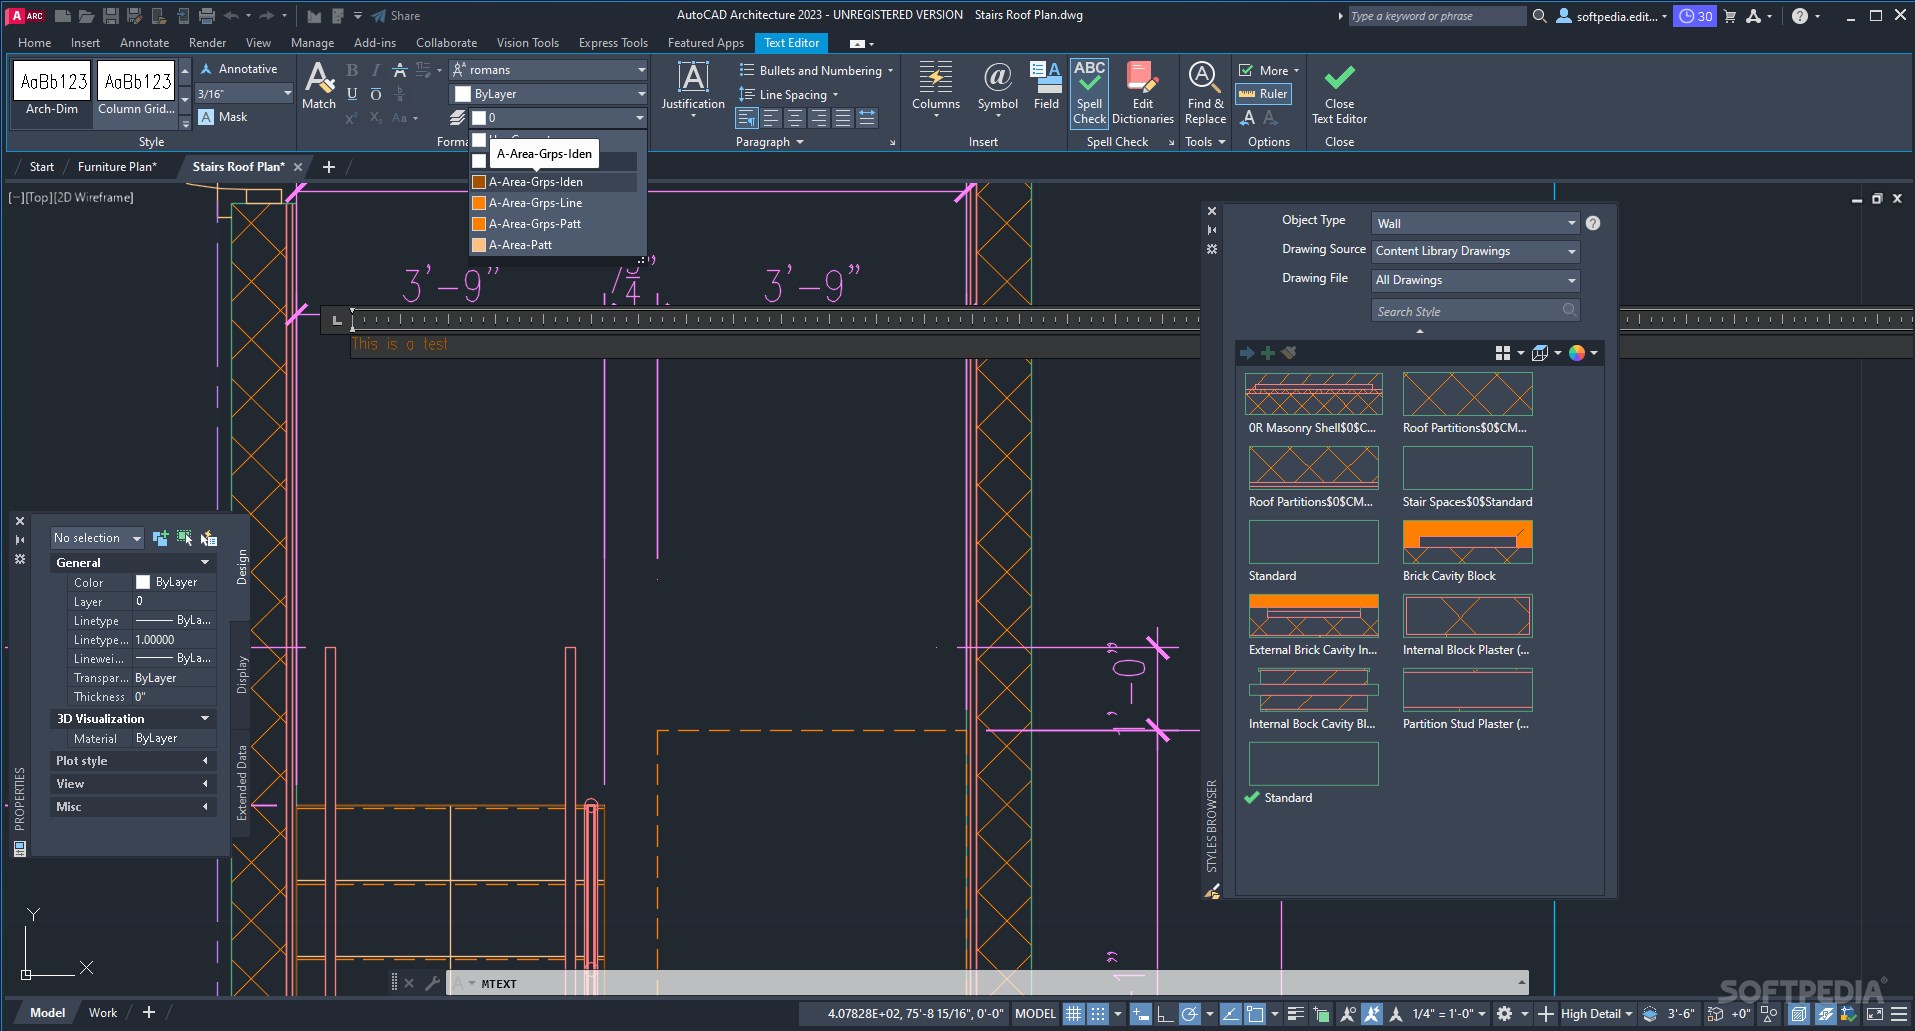
Task: Click the Select Objects icon in Properties
Action: point(184,538)
